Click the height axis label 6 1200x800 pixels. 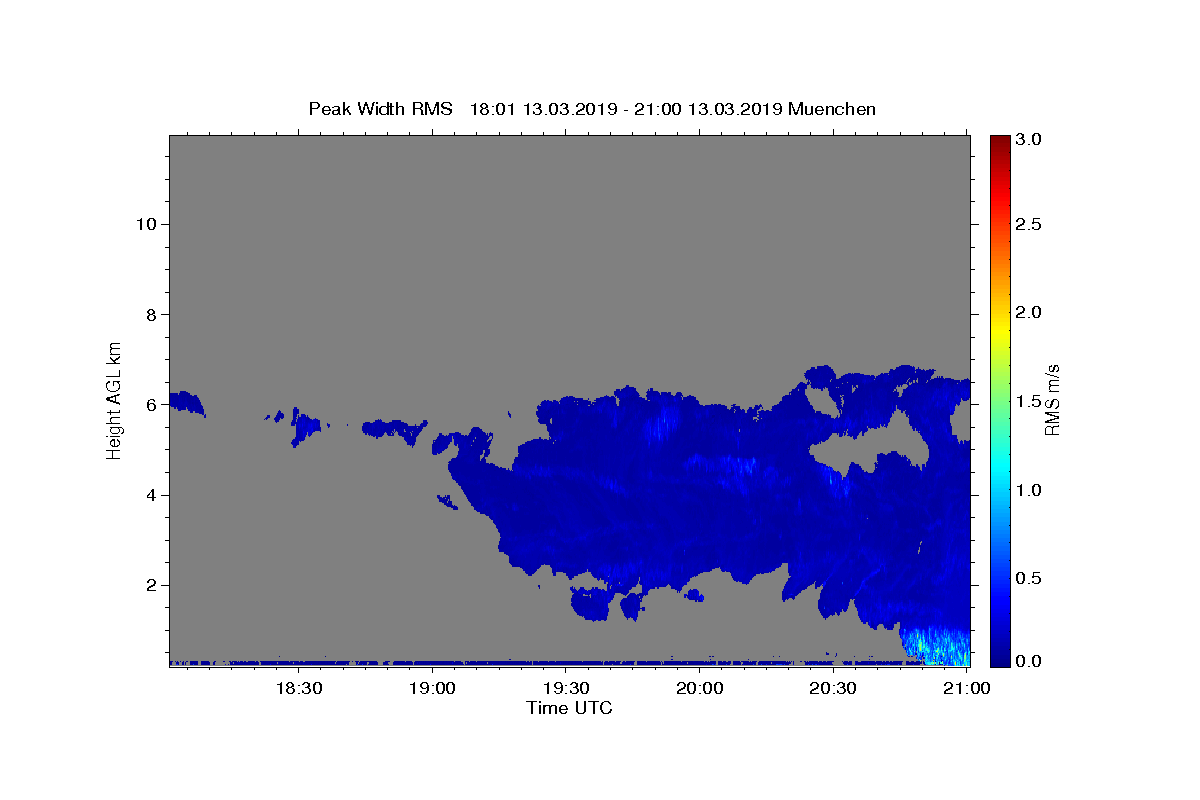click(151, 405)
